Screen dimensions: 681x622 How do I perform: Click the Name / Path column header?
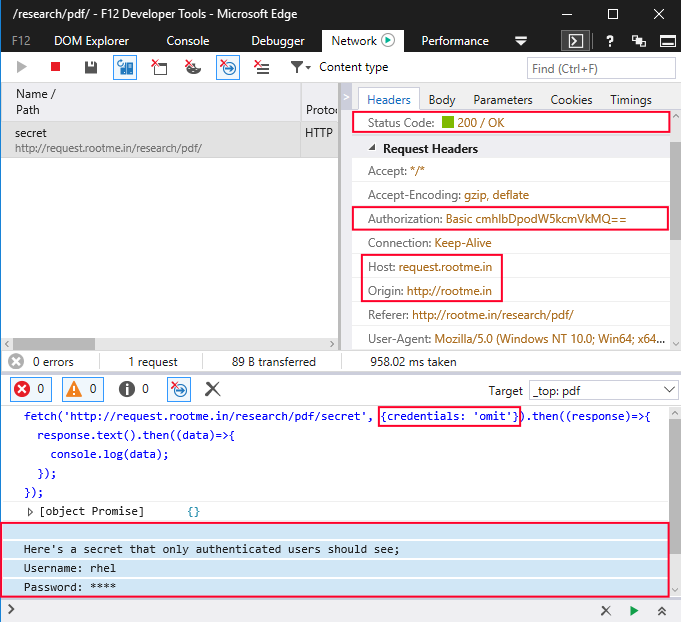click(x=151, y=102)
